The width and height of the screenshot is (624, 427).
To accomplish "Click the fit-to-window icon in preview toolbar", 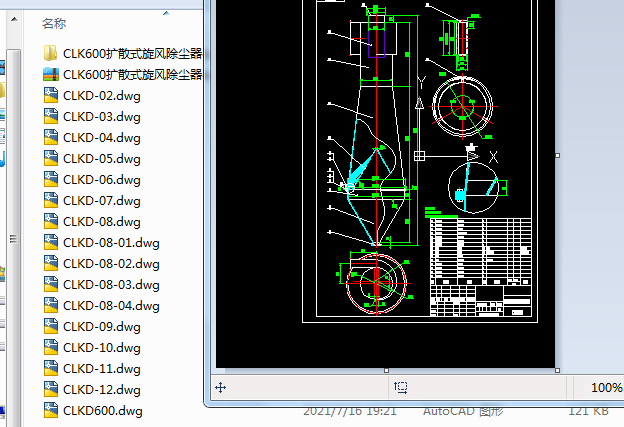I will click(400, 387).
